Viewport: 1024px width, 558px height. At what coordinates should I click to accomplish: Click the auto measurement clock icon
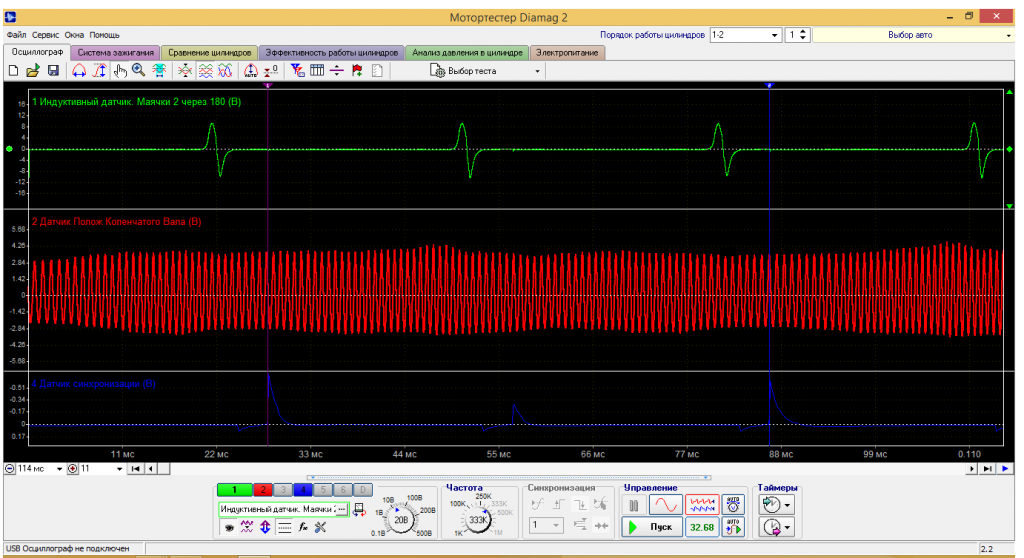click(x=733, y=504)
